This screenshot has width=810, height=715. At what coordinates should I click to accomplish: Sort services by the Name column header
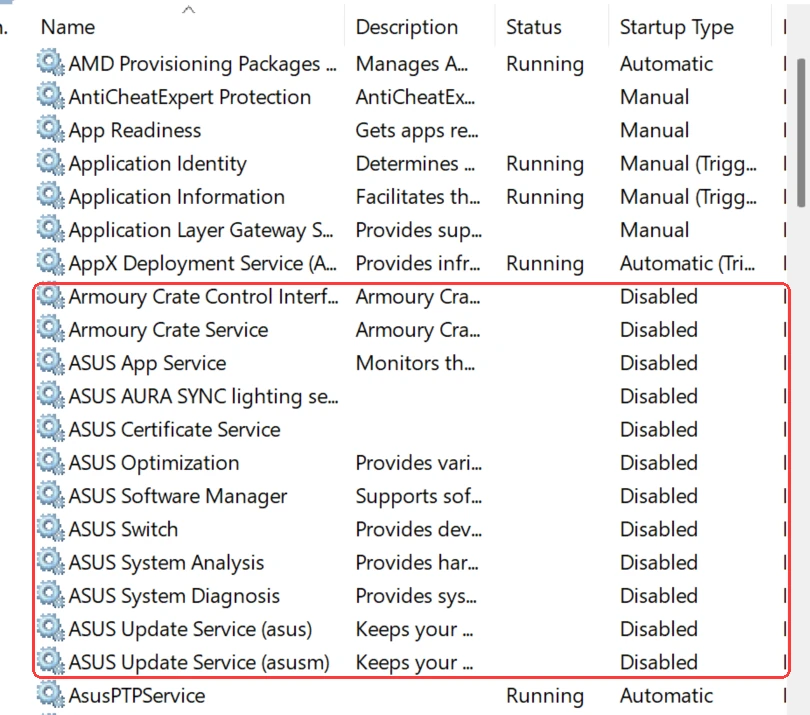pyautogui.click(x=68, y=27)
